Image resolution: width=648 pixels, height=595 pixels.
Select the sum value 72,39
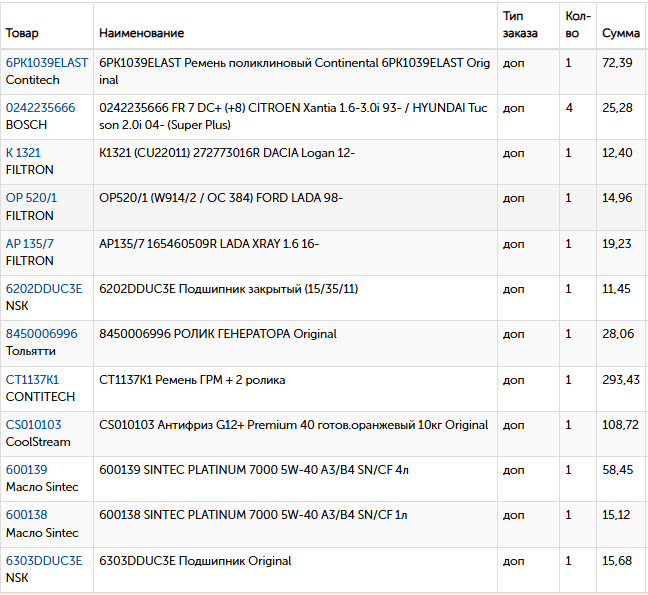tap(617, 63)
